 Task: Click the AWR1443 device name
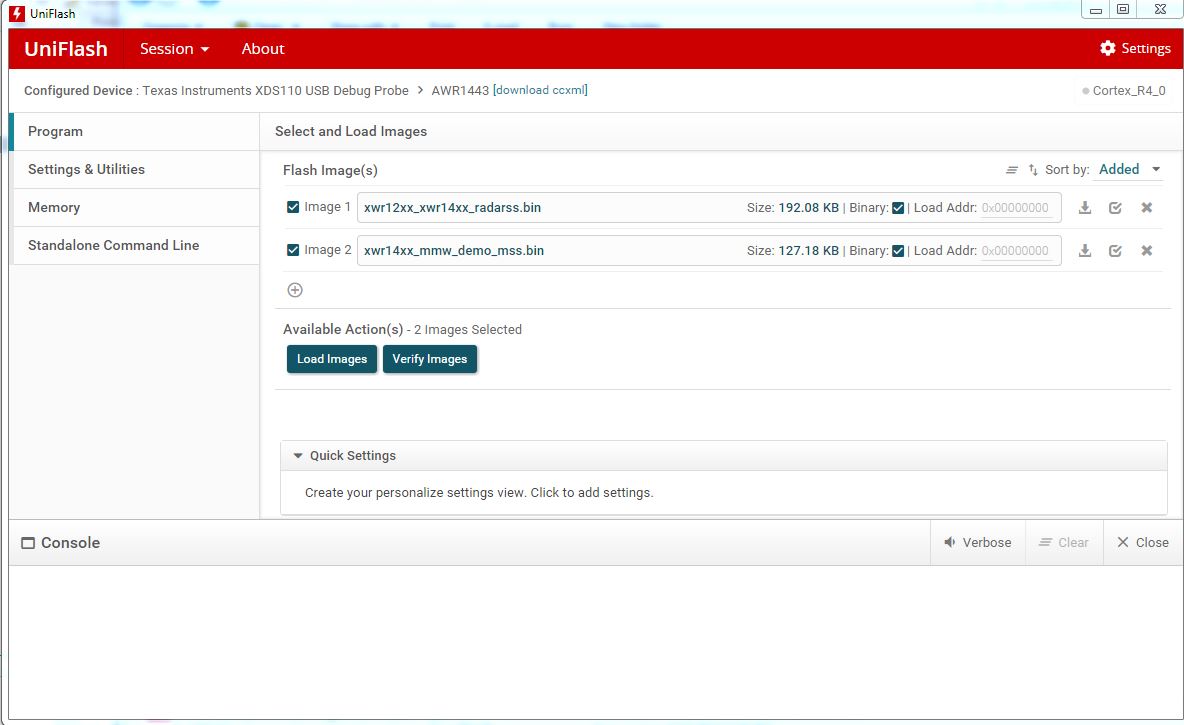coord(460,90)
